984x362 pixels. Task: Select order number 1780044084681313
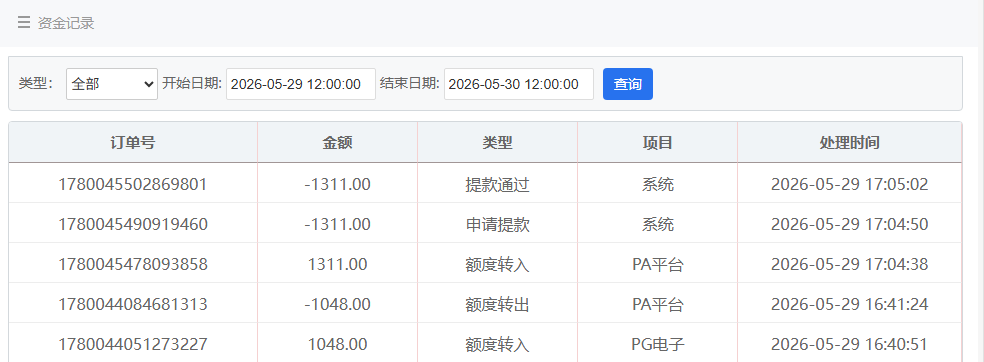click(133, 304)
